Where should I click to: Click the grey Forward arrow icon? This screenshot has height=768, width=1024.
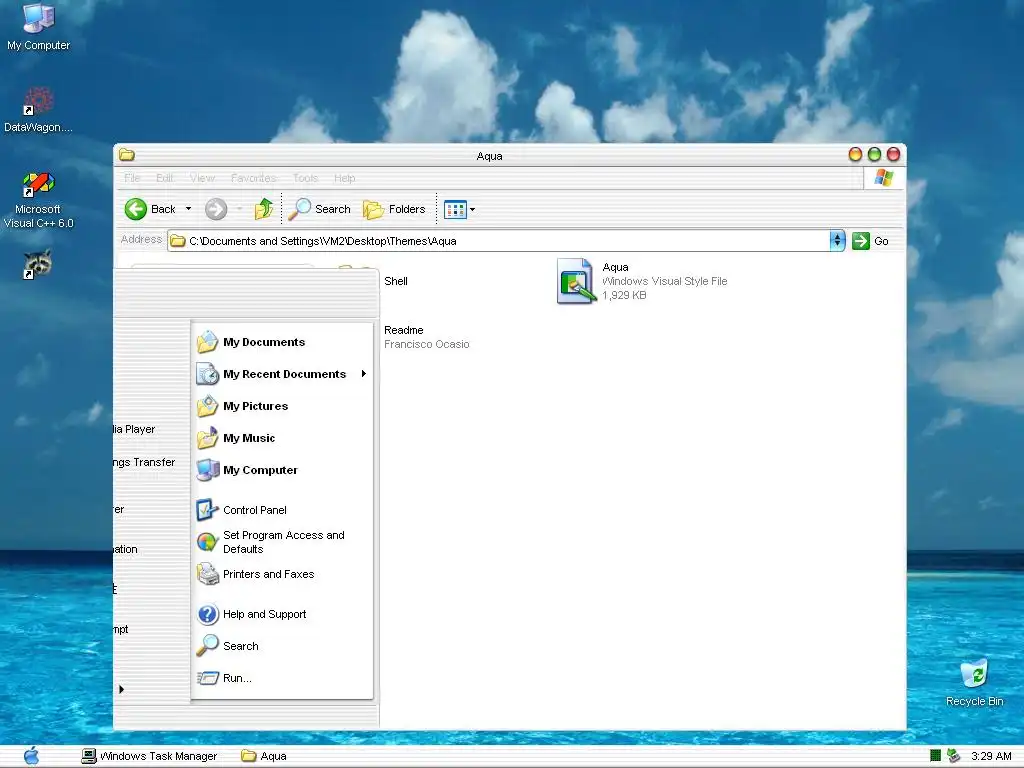point(216,209)
